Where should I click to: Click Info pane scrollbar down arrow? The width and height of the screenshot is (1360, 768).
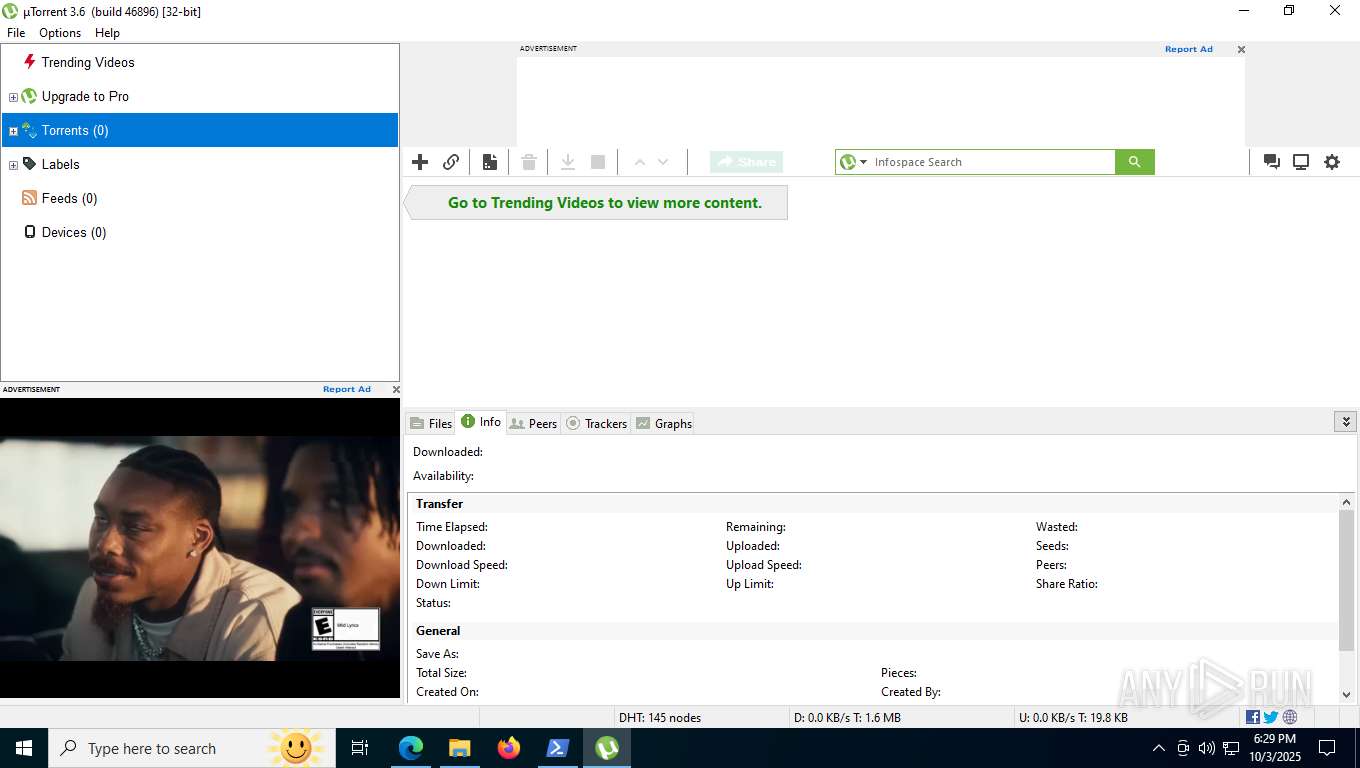1346,694
